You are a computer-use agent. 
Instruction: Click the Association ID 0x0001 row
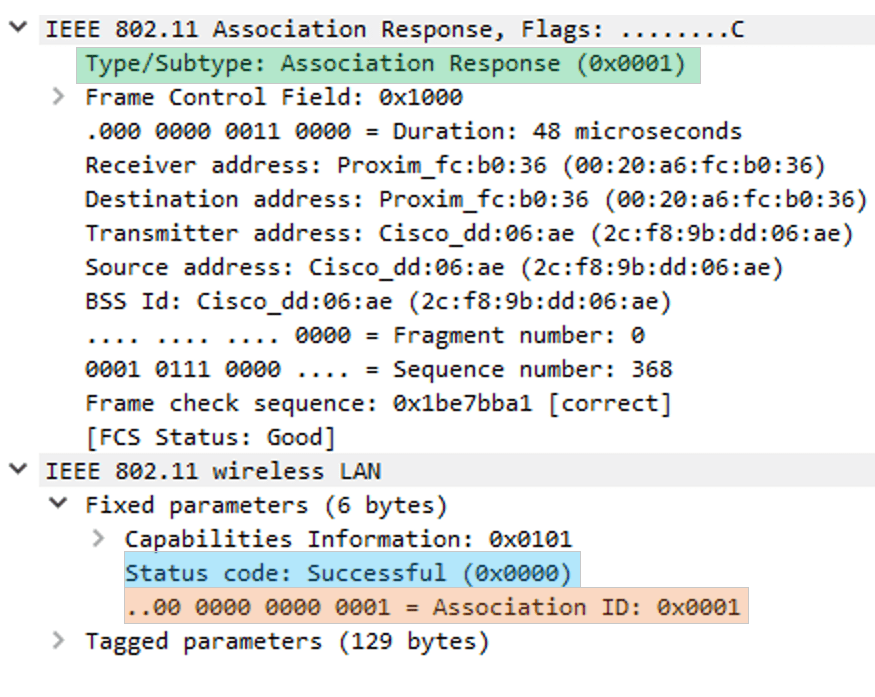coord(433,607)
